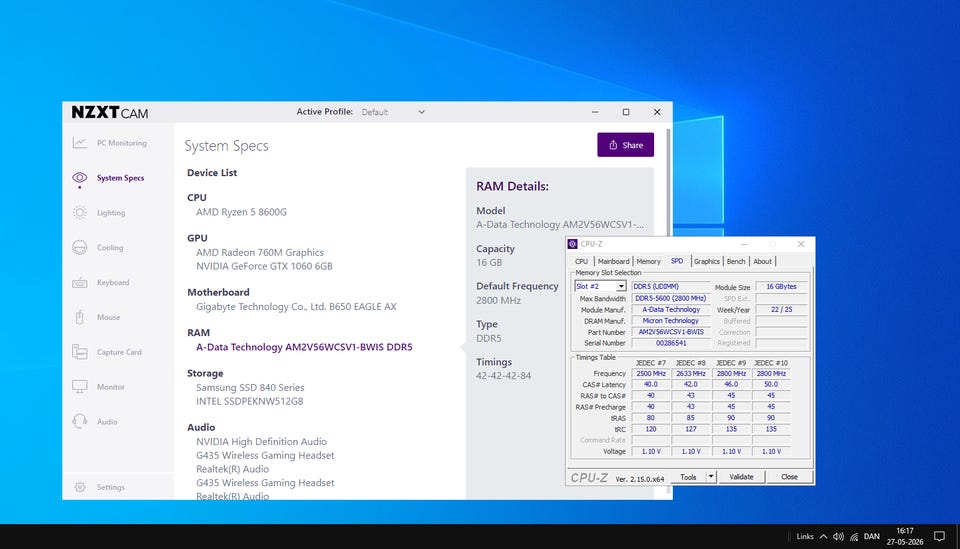
Task: Click the CPU-Z title bar app icon
Action: [572, 244]
